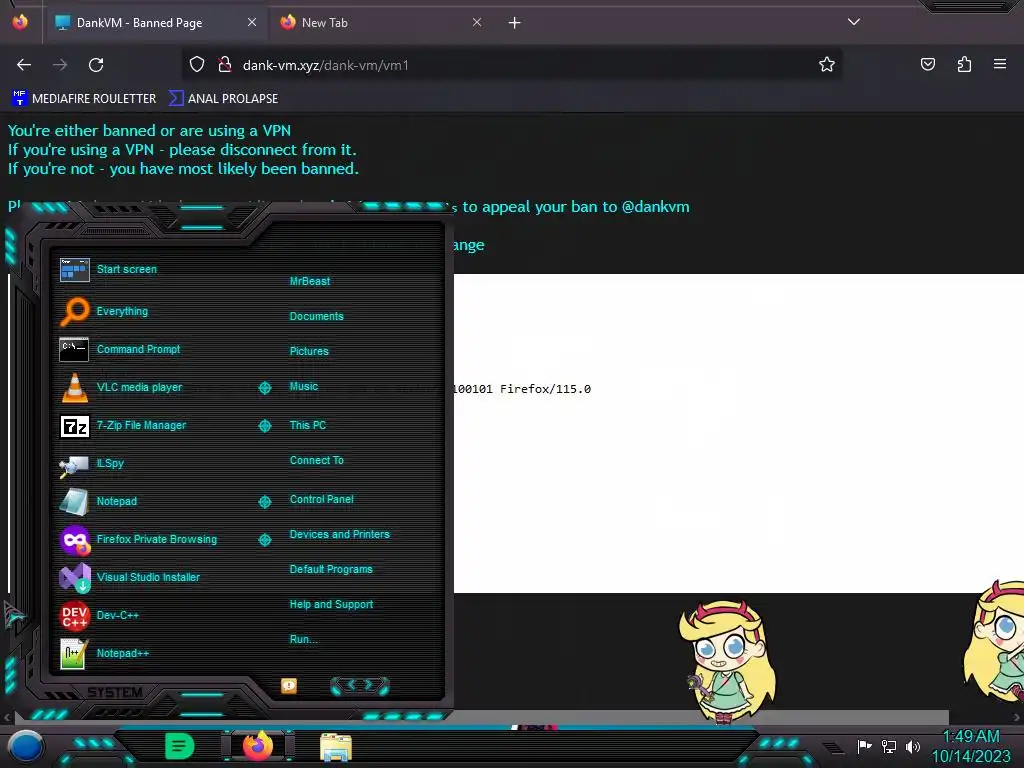Open the Extensions puzzle icon

964,64
